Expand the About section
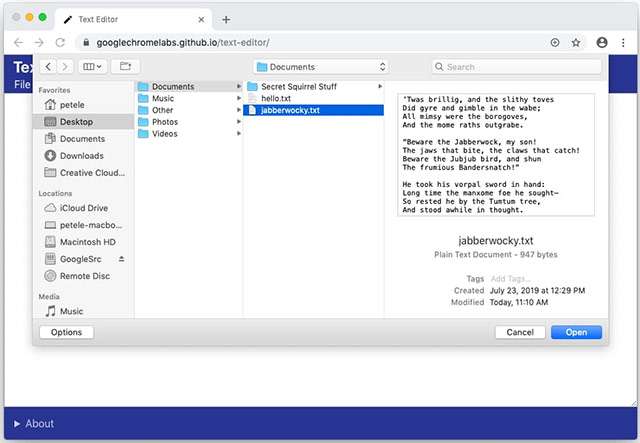 tap(34, 424)
